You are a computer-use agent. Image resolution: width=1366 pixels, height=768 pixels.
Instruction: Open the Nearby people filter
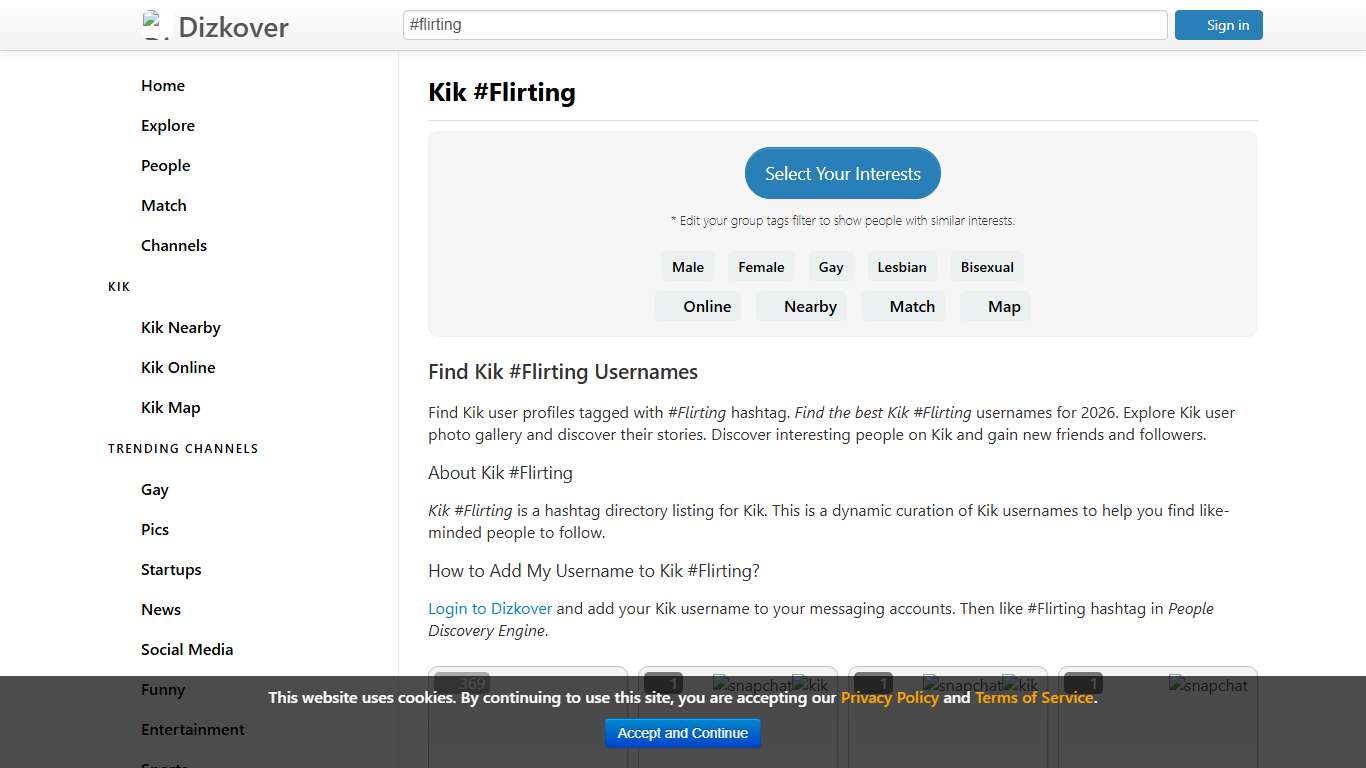click(810, 306)
